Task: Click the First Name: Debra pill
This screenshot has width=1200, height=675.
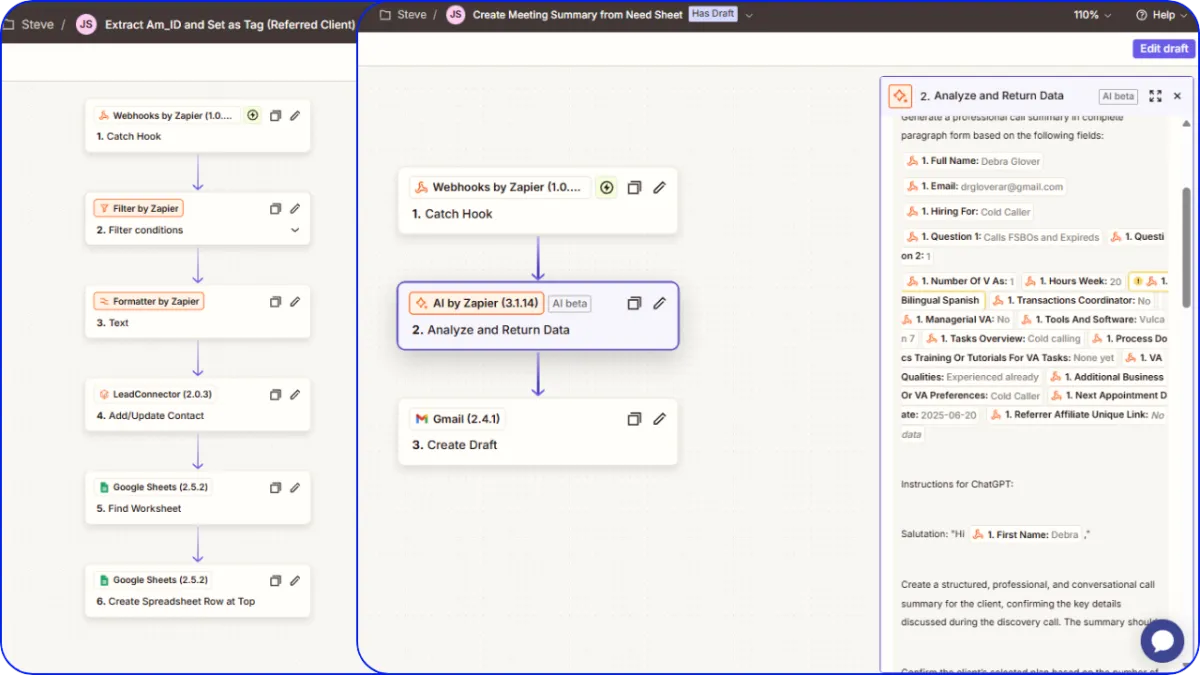Action: (1025, 534)
